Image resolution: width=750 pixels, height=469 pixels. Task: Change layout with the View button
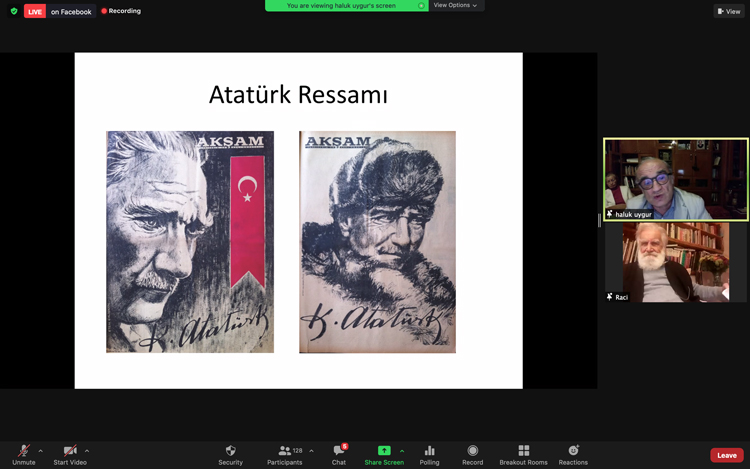pyautogui.click(x=729, y=11)
